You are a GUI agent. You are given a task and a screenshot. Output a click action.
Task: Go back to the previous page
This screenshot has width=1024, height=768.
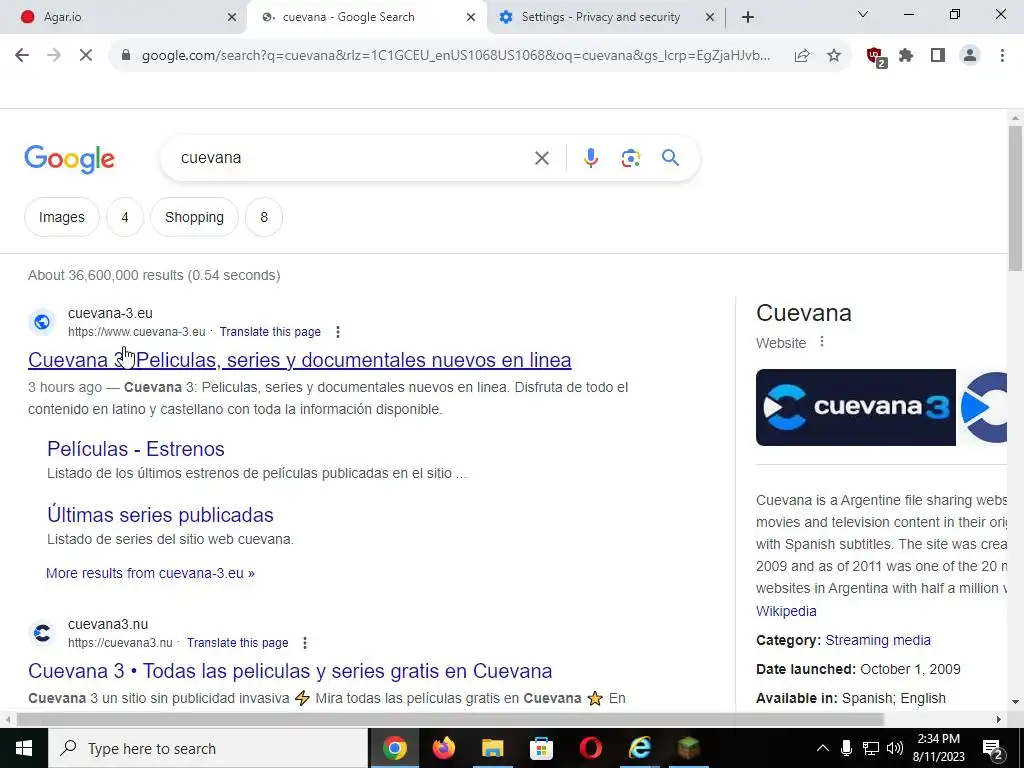[x=22, y=56]
